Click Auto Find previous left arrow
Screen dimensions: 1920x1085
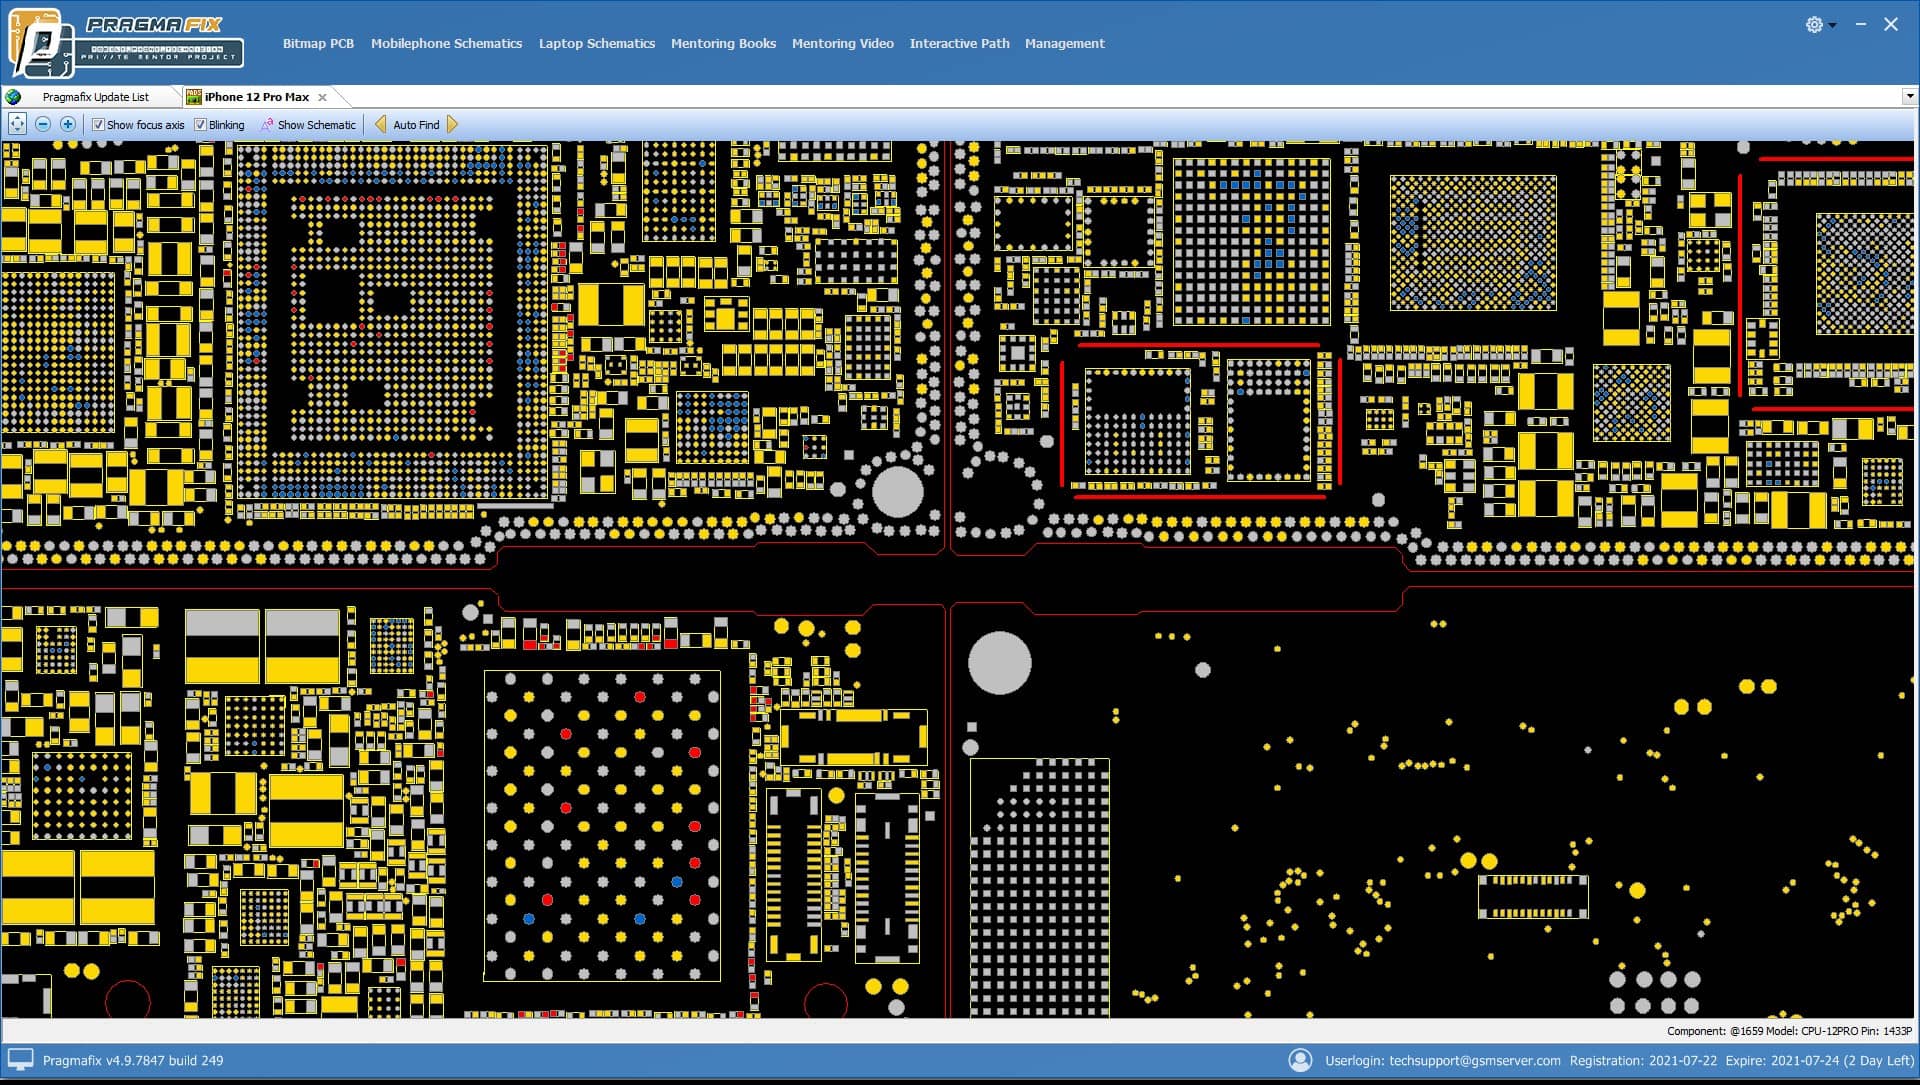pyautogui.click(x=380, y=124)
